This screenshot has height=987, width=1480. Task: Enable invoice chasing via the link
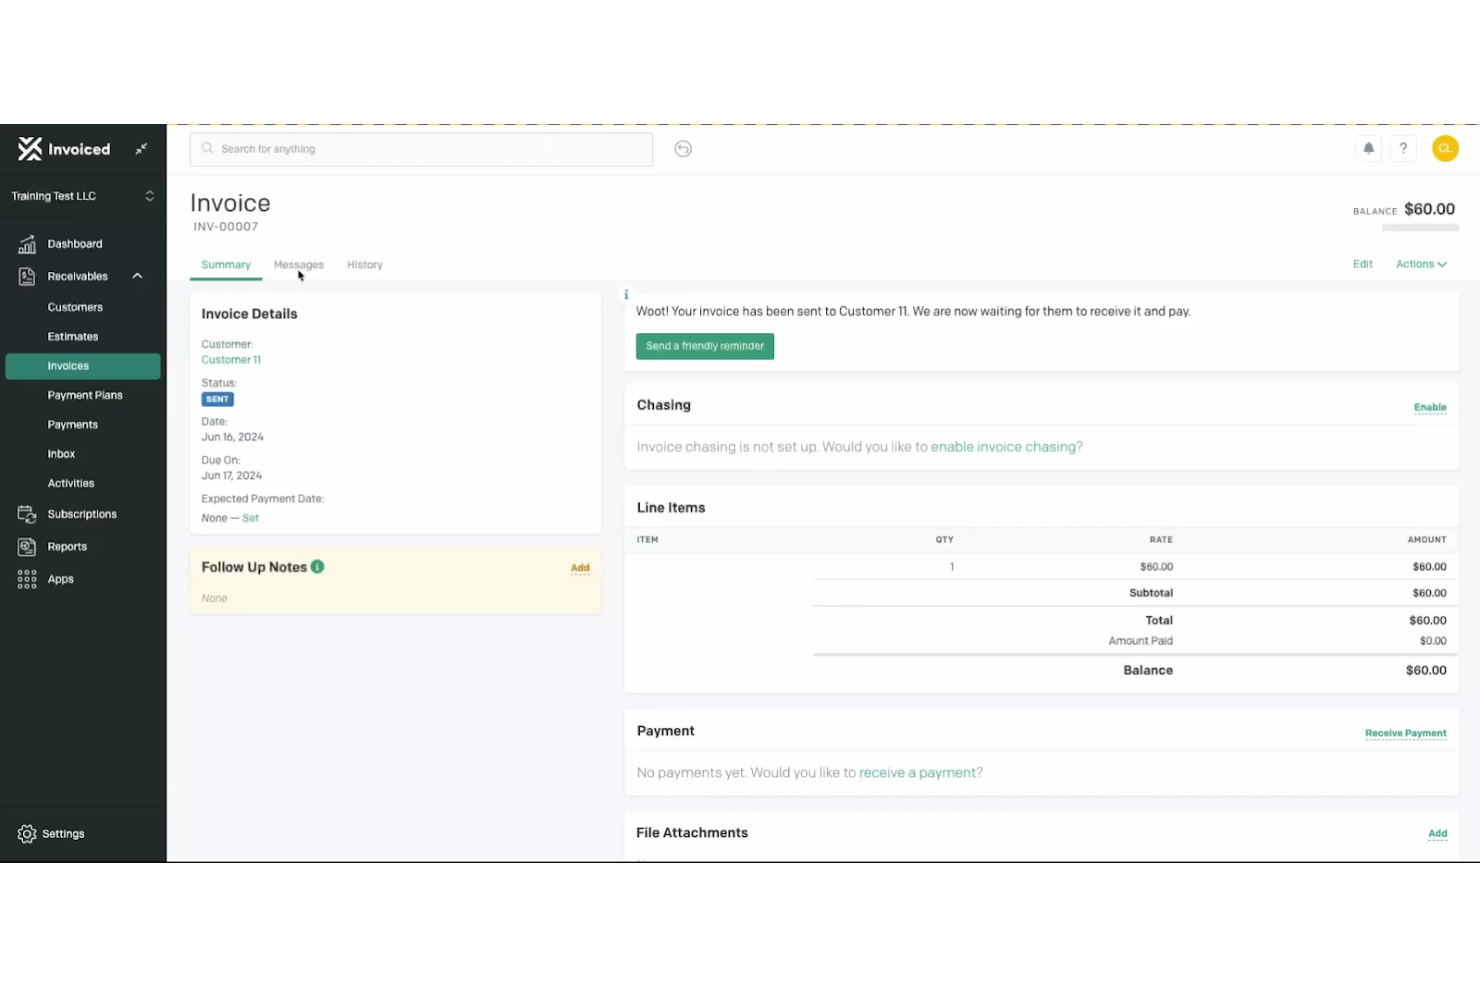pyautogui.click(x=1003, y=446)
